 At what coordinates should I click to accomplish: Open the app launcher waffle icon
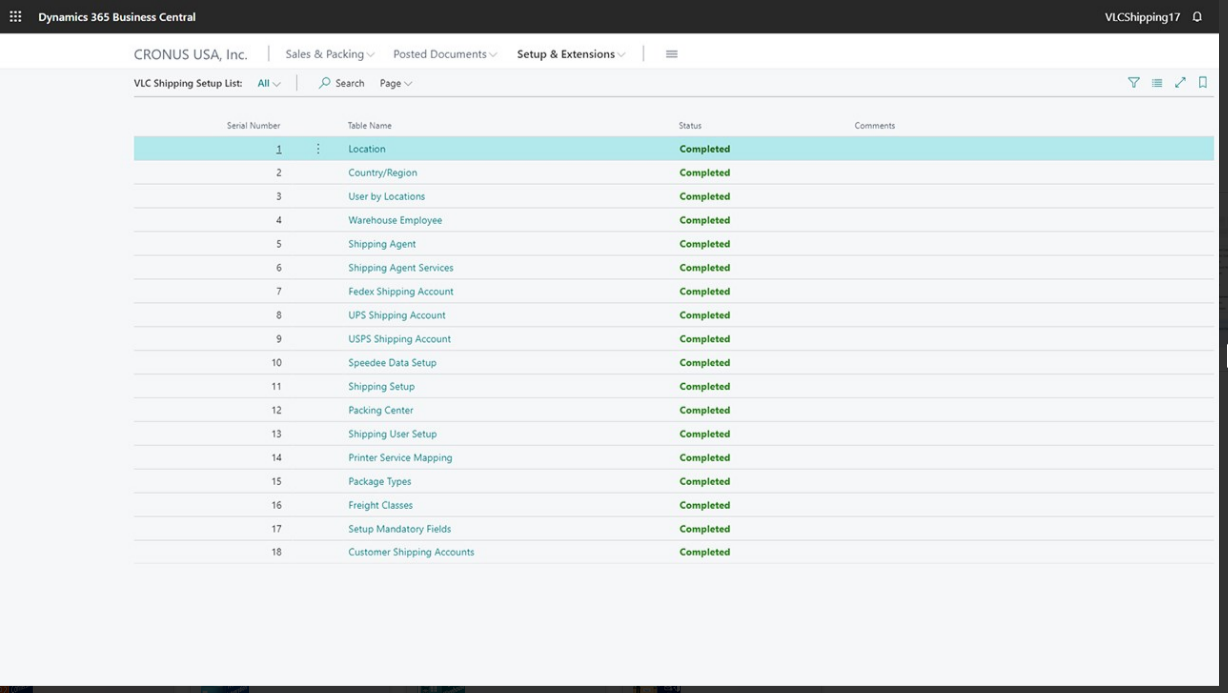(x=15, y=17)
